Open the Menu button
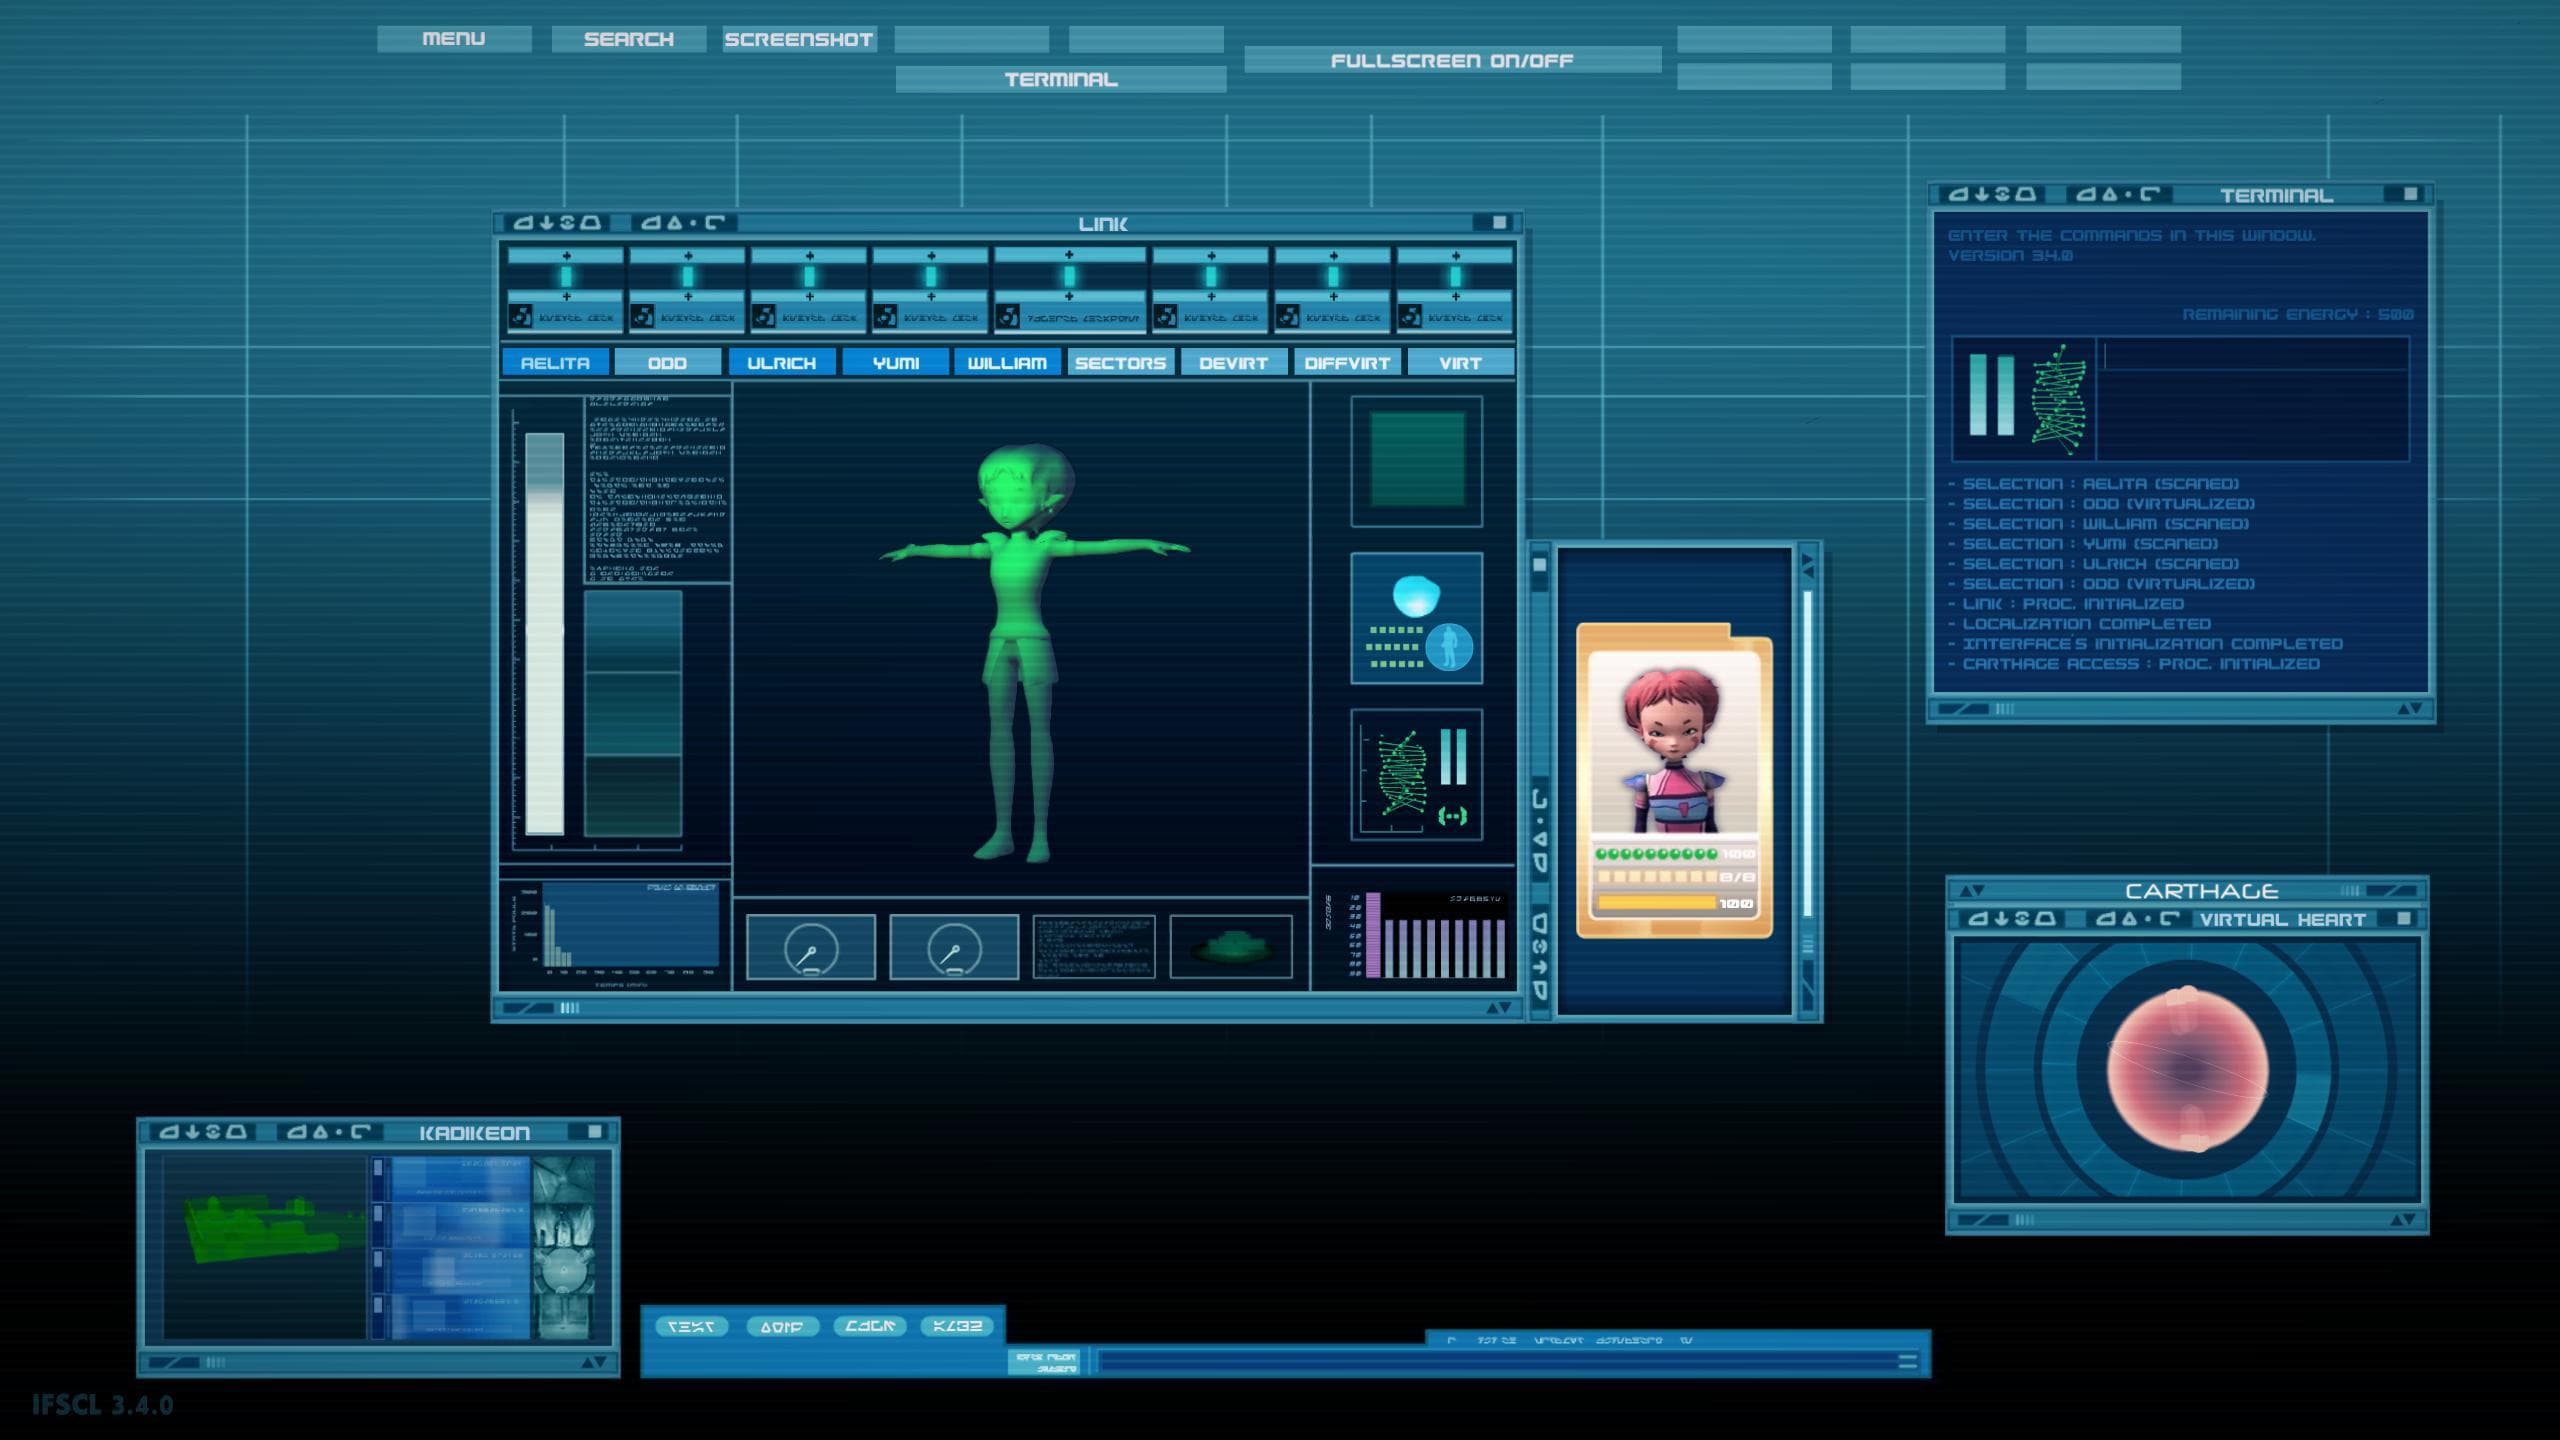The height and width of the screenshot is (1440, 2560). pyautogui.click(x=453, y=39)
